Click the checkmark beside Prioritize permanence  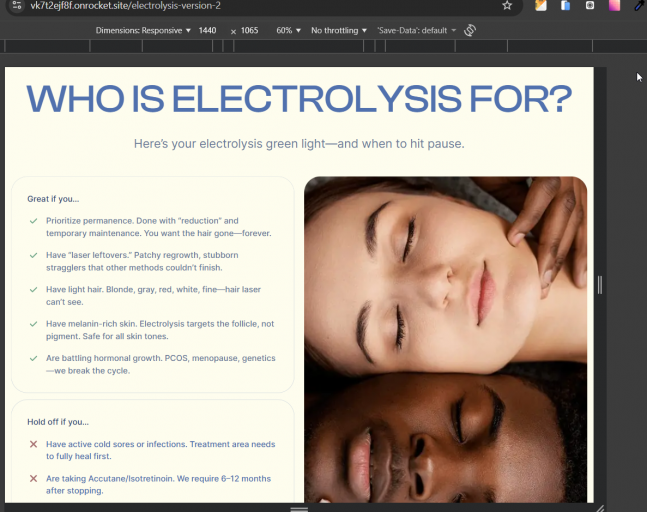pos(33,221)
